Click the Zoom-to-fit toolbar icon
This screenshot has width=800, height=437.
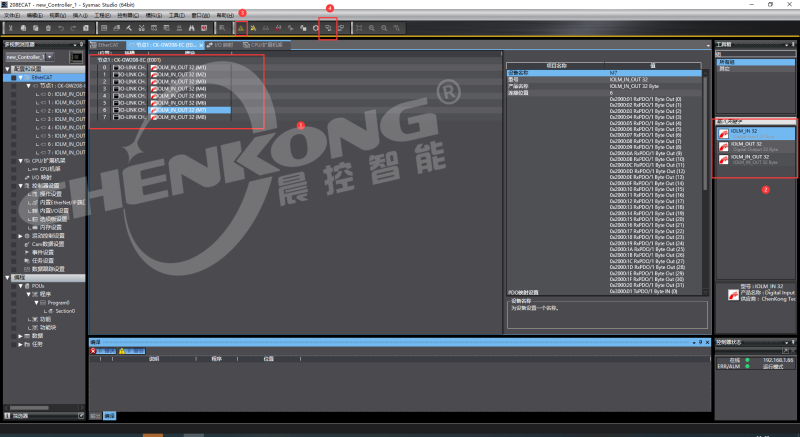(359, 28)
